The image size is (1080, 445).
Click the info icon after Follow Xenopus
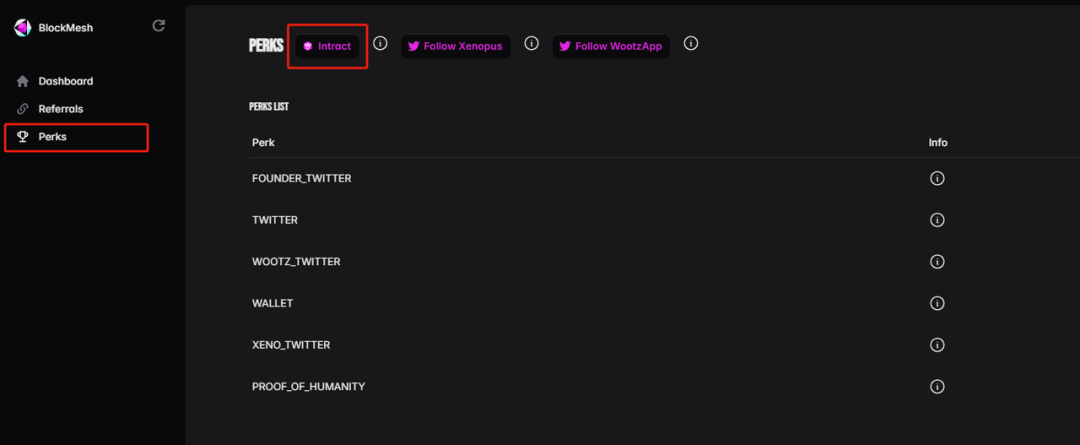pyautogui.click(x=531, y=43)
